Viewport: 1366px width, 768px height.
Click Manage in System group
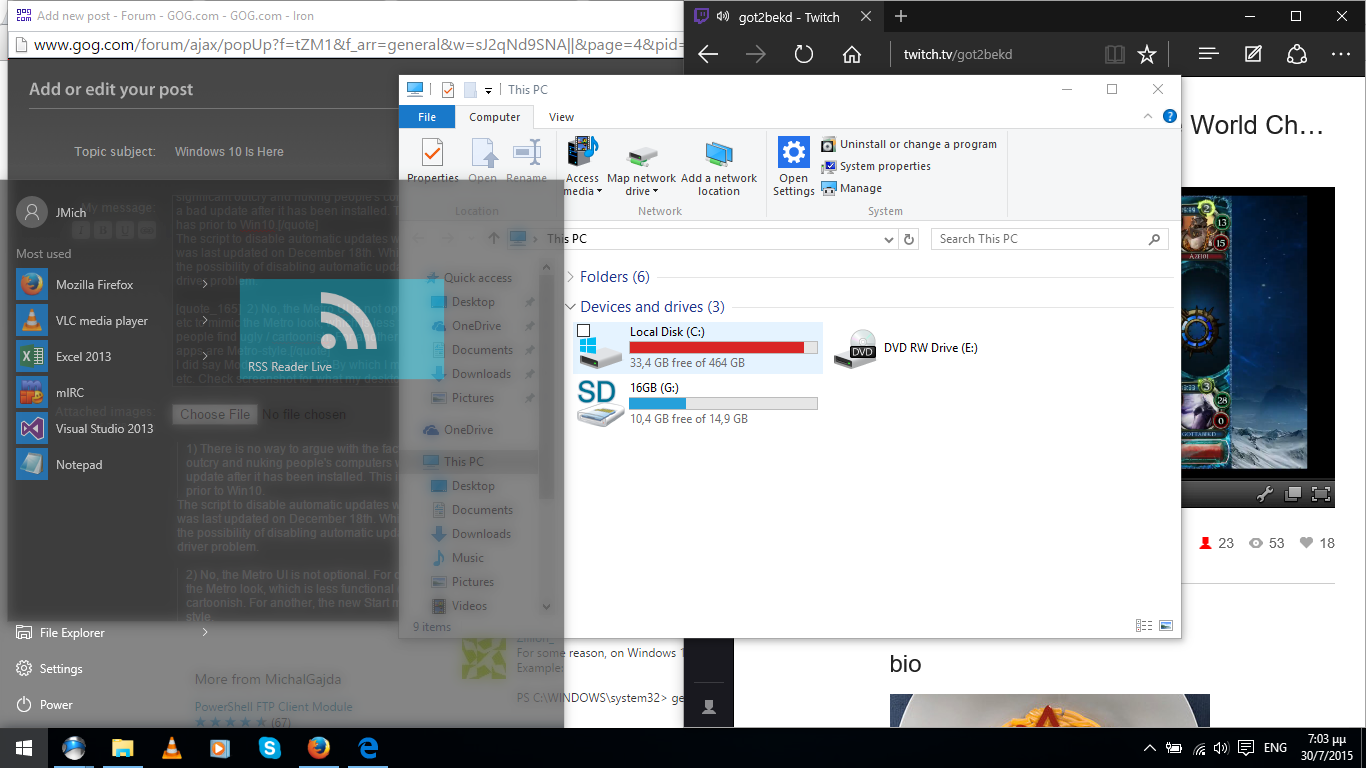coord(851,188)
